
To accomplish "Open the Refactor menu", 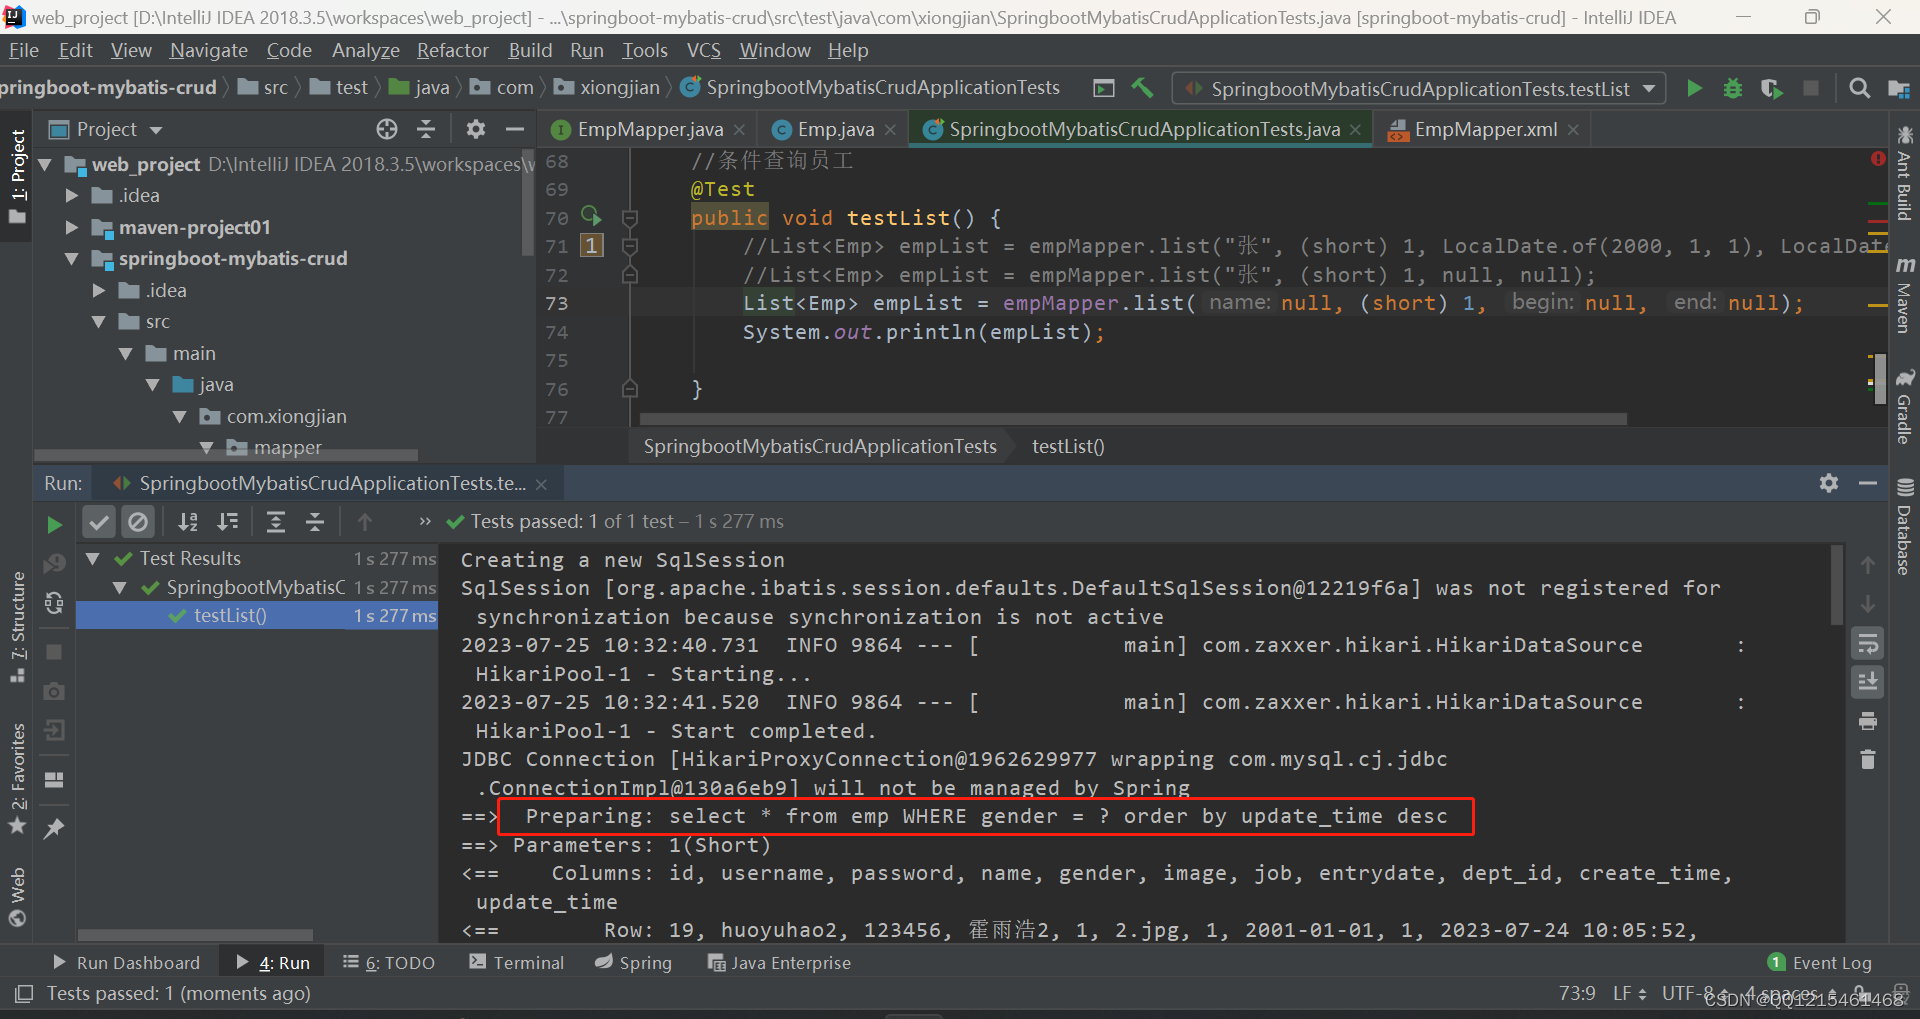I will pos(452,50).
